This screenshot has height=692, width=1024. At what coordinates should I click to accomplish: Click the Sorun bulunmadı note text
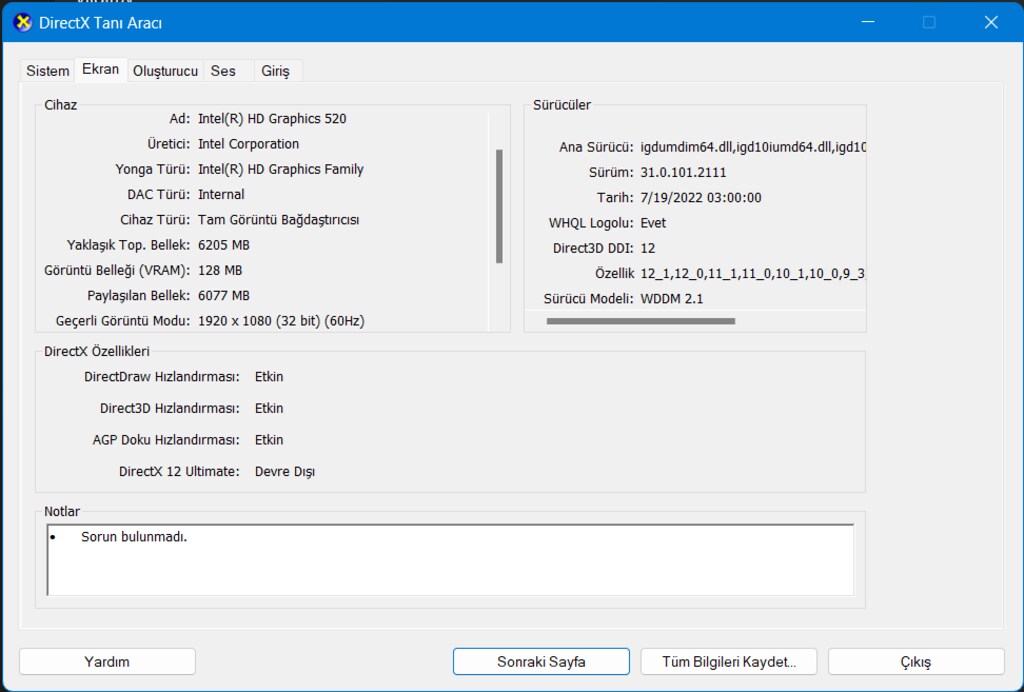click(x=134, y=537)
